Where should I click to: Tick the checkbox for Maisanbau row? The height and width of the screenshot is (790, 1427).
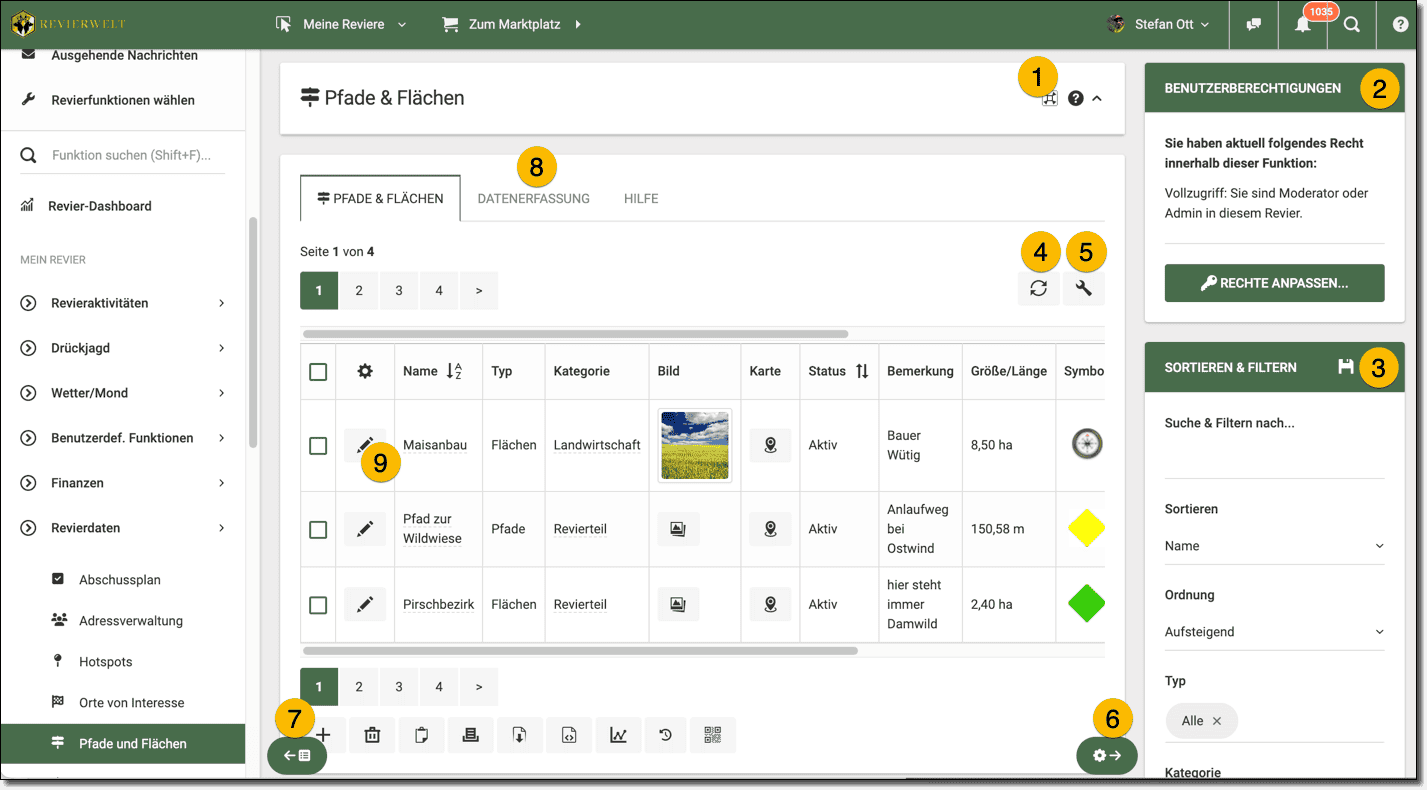pyautogui.click(x=318, y=446)
